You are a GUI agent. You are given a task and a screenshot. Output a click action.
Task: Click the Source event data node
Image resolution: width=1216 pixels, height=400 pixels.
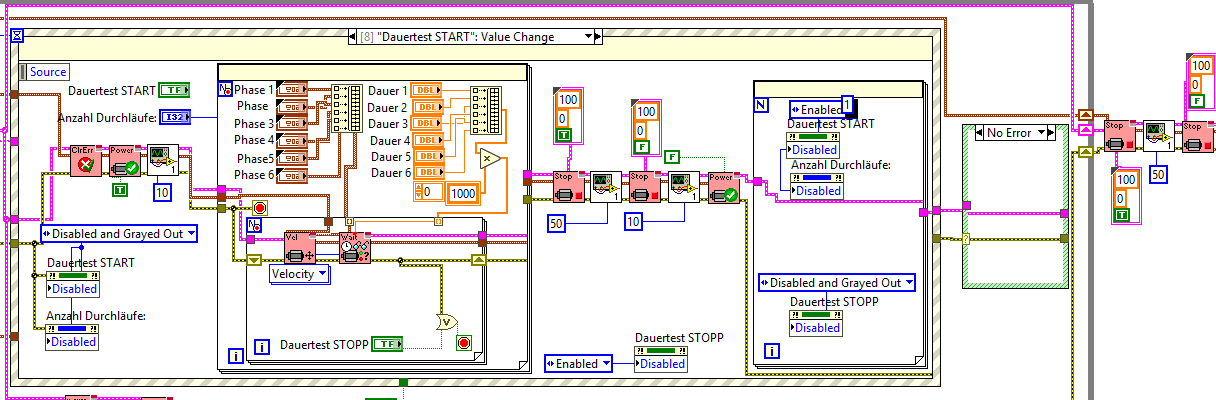click(x=42, y=72)
